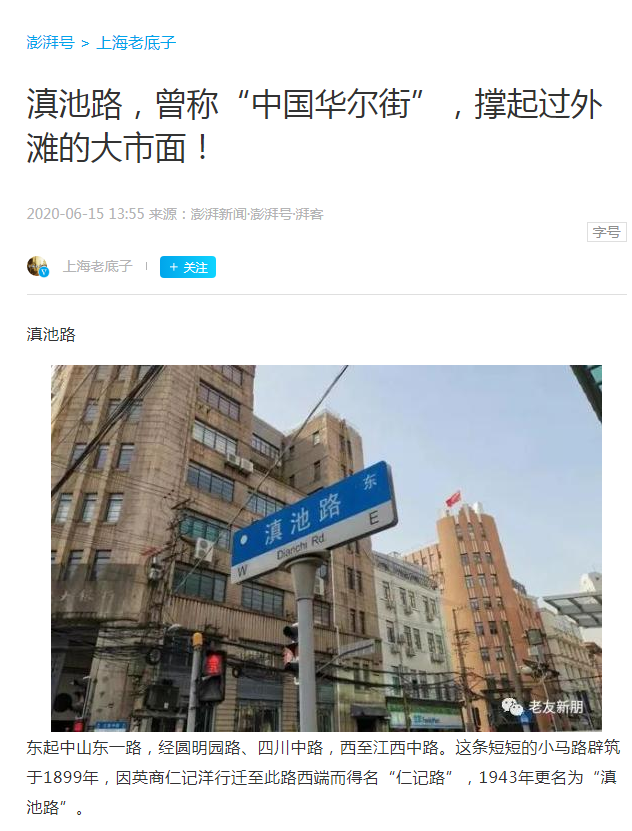Click the plus icon in 关注 button
The width and height of the screenshot is (632, 831).
(173, 267)
